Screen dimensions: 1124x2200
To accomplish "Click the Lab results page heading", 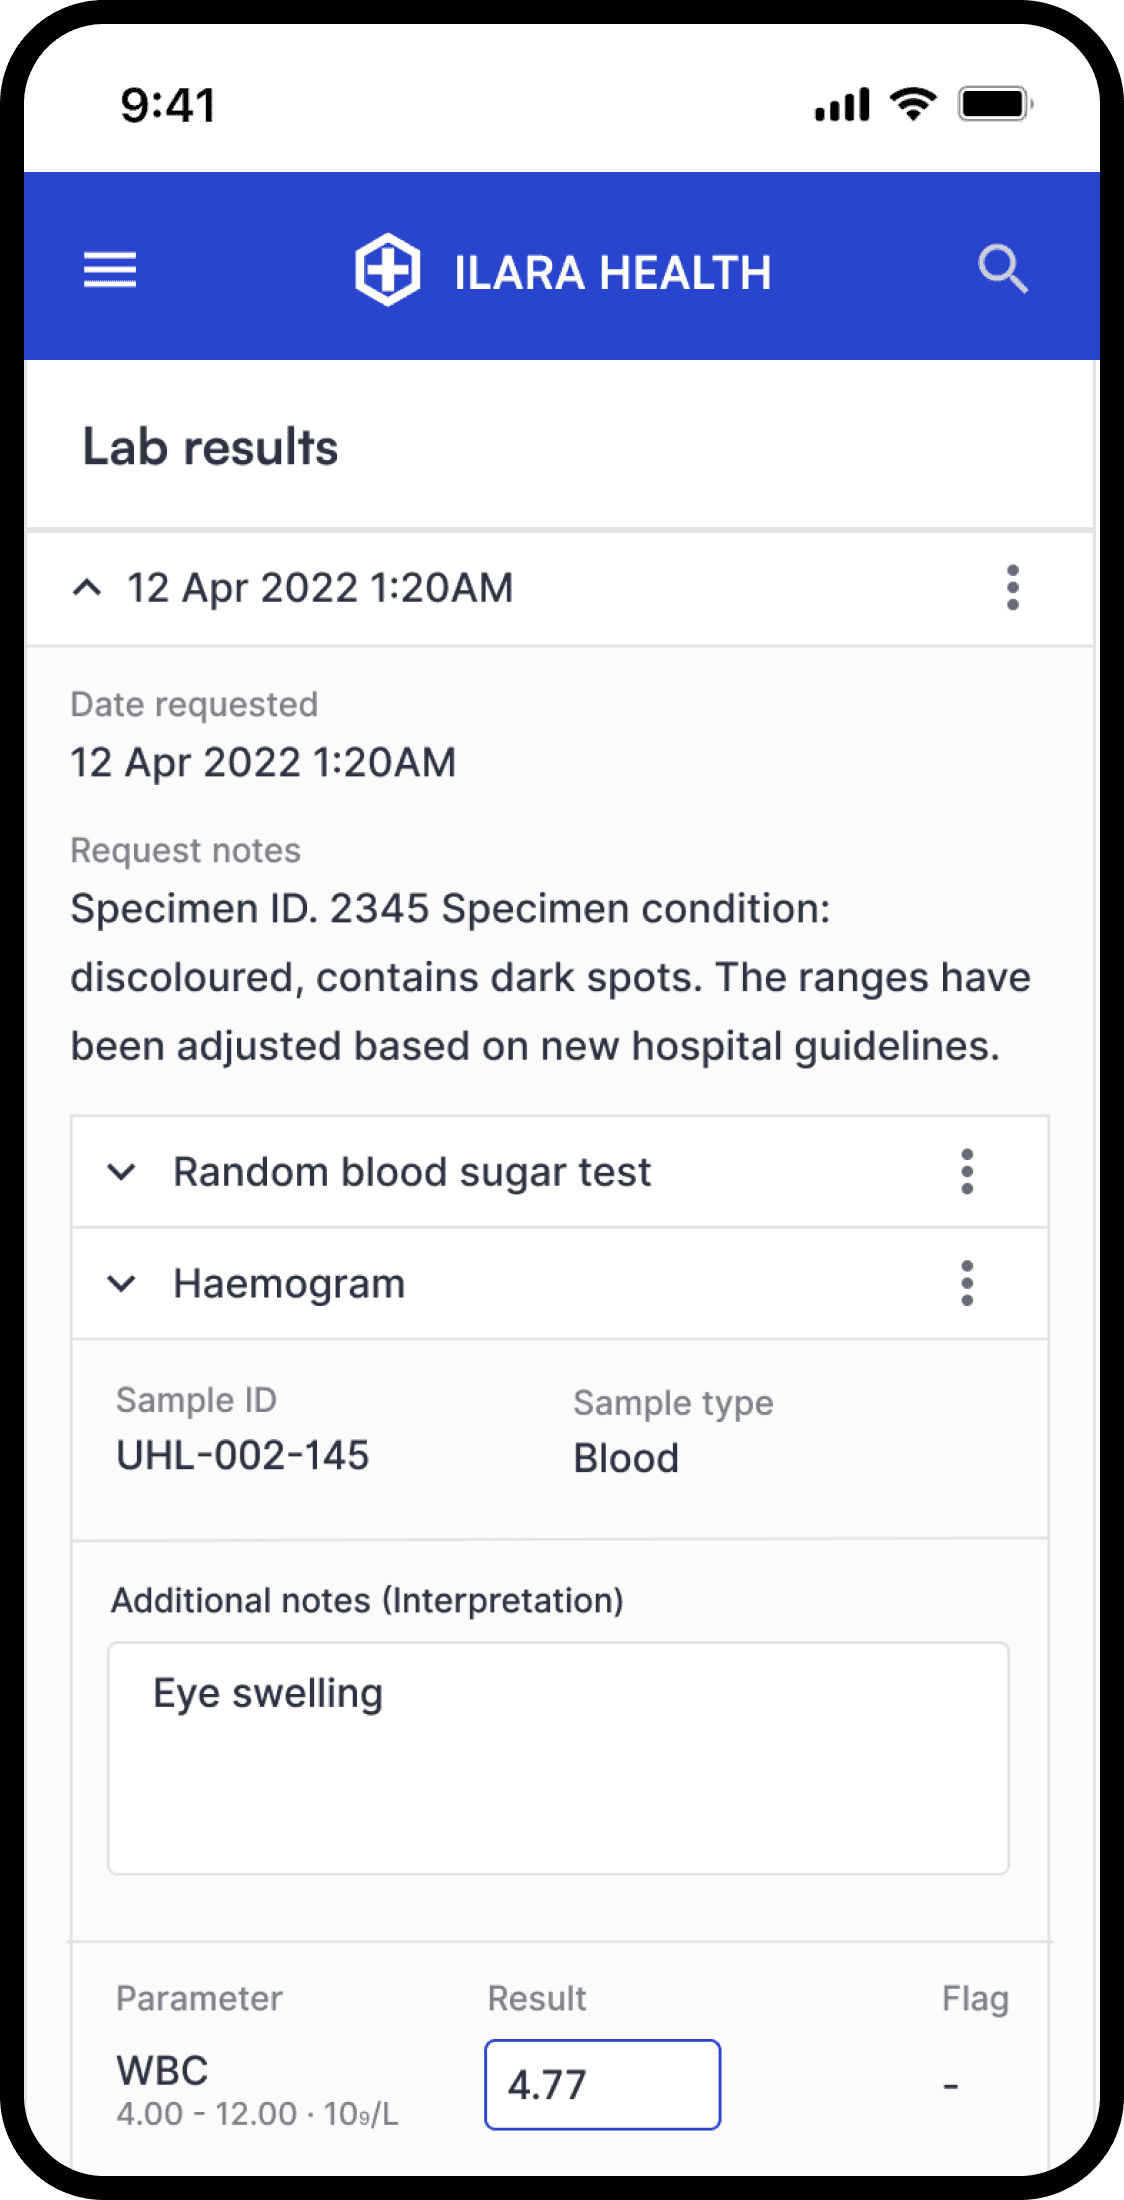I will (x=210, y=447).
